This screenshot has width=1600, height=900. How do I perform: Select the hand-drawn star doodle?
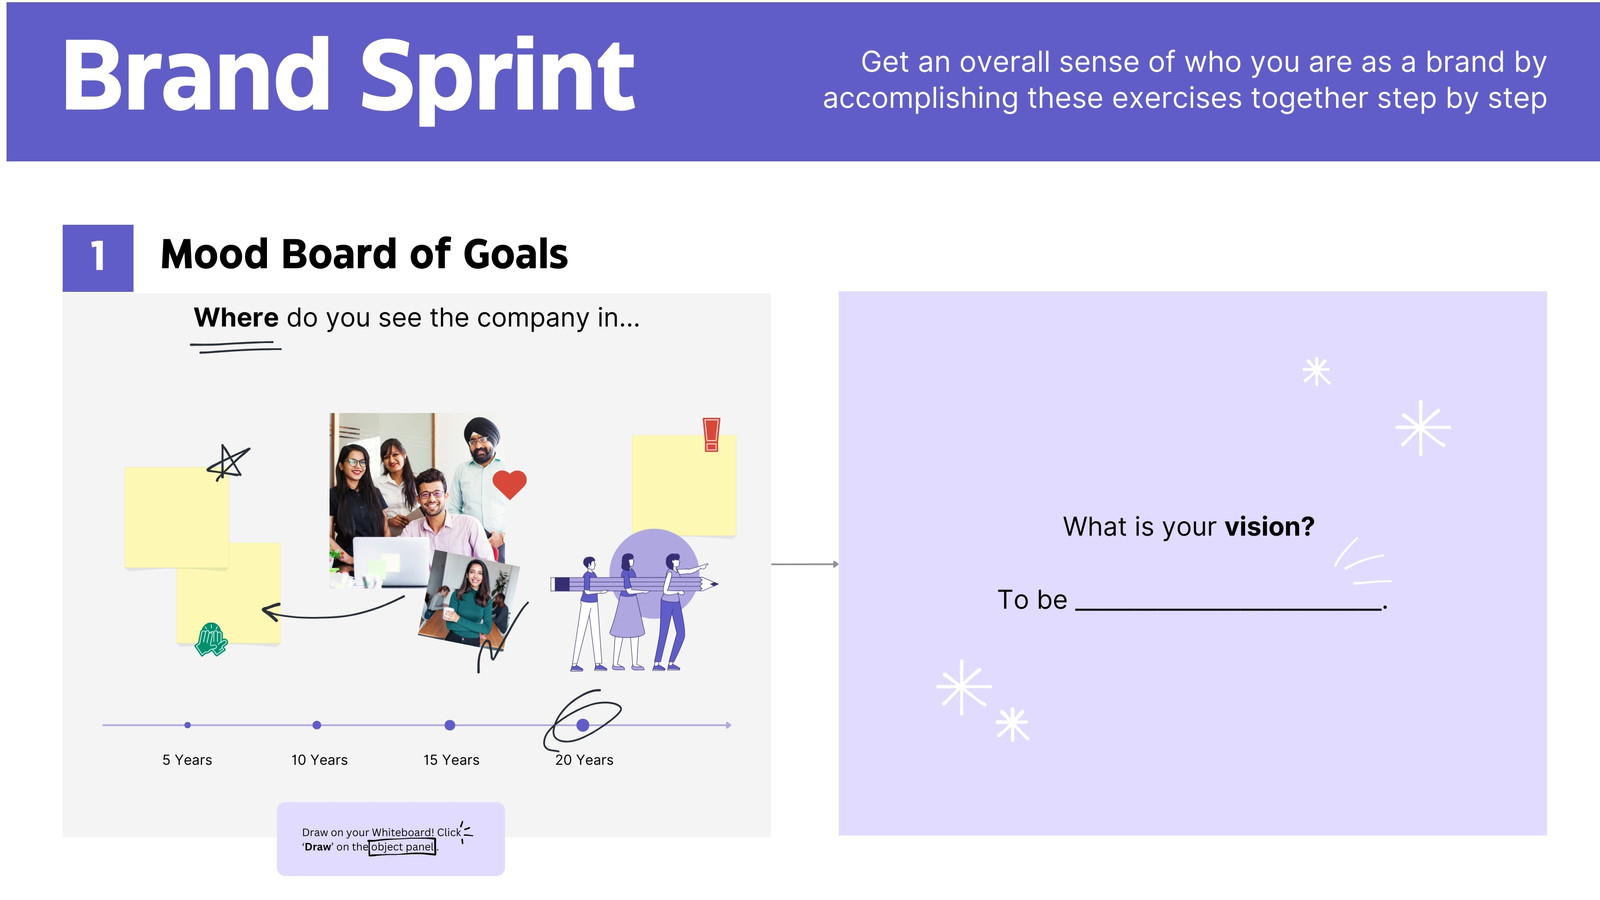228,463
